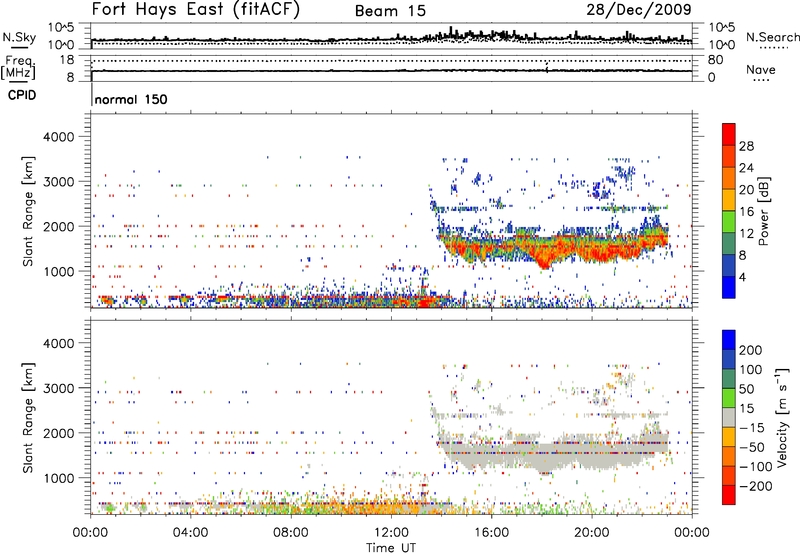Click the '1000' tick in the velocity panel

(58, 478)
